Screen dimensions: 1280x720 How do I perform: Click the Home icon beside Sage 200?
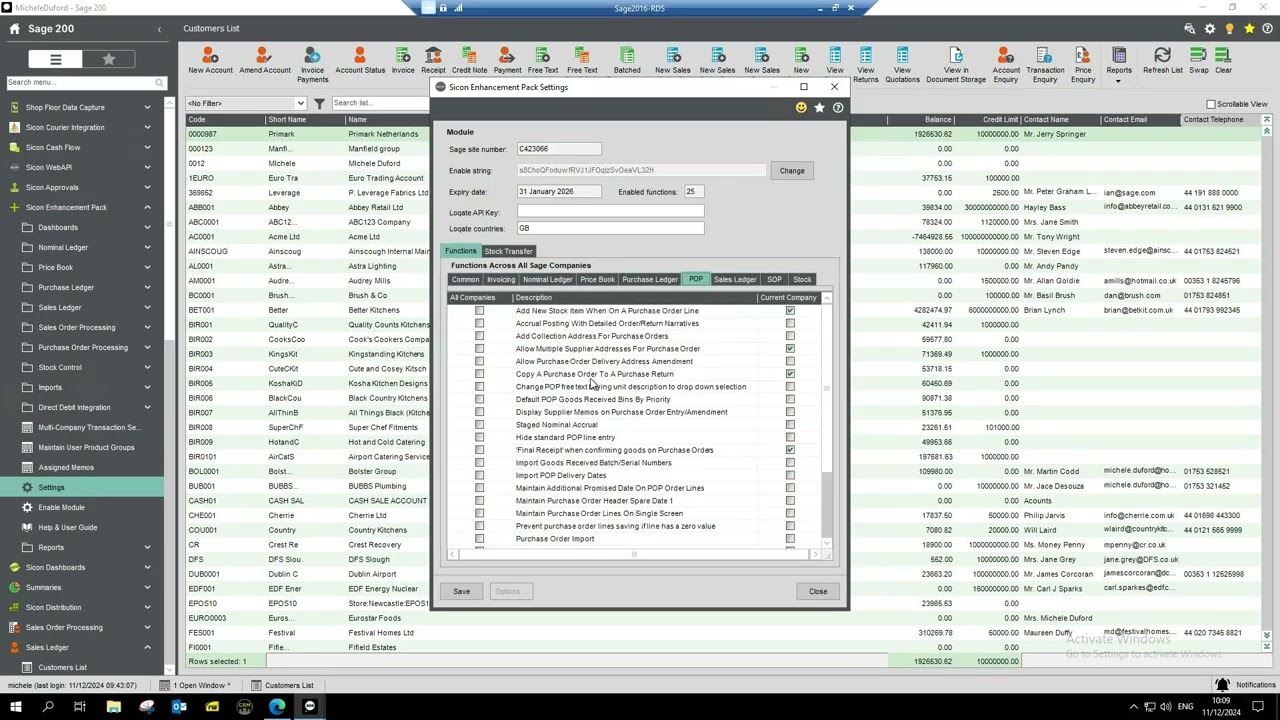coord(14,28)
